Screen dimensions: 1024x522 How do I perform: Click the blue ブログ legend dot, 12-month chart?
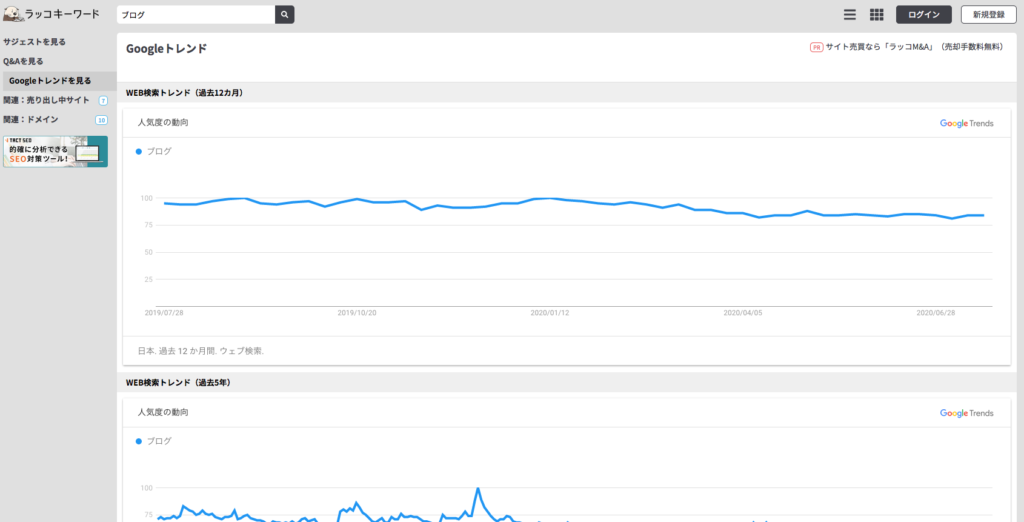pos(139,151)
